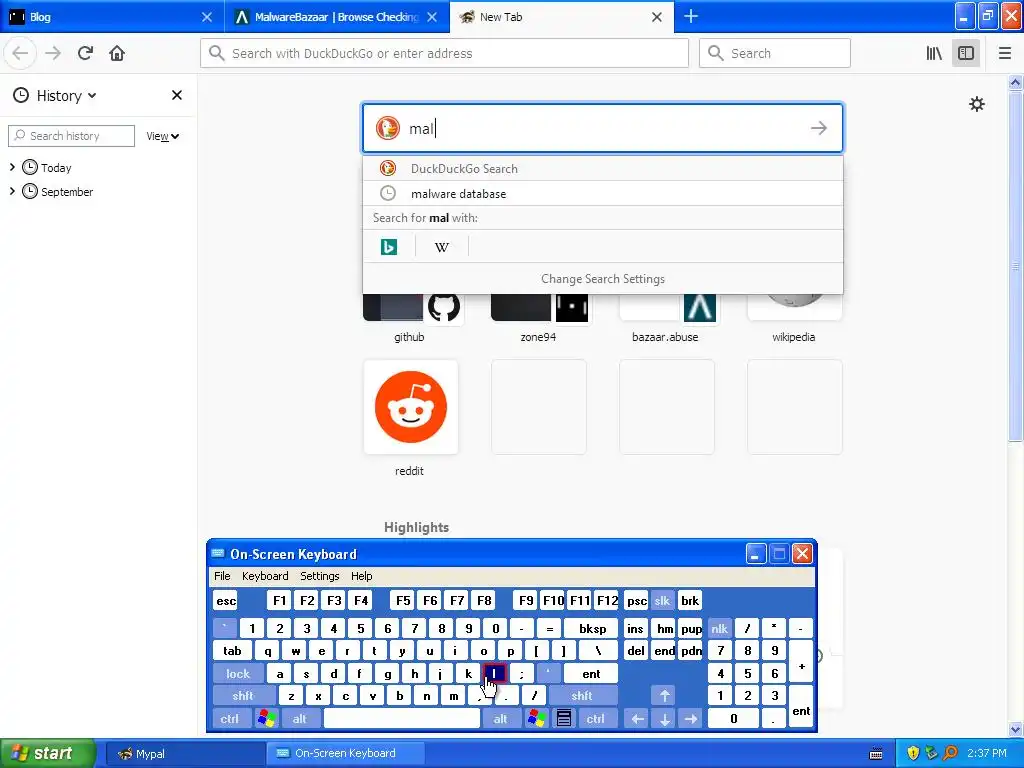Click the magnifier tray icon
This screenshot has width=1024, height=768.
[x=950, y=753]
